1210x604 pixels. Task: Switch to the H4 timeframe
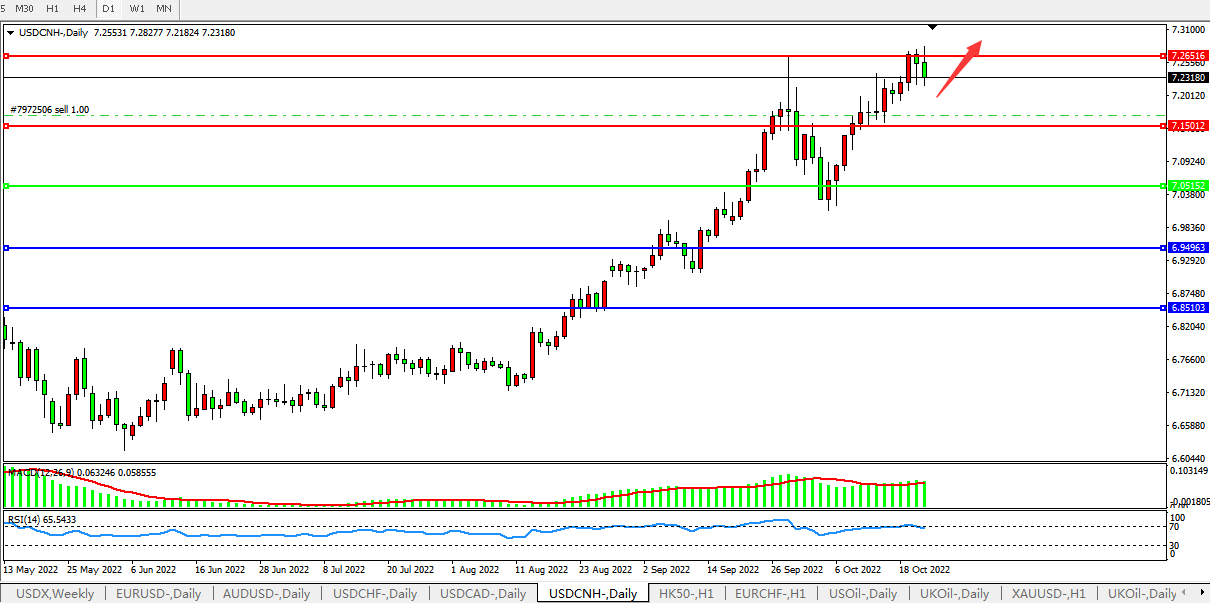point(79,8)
